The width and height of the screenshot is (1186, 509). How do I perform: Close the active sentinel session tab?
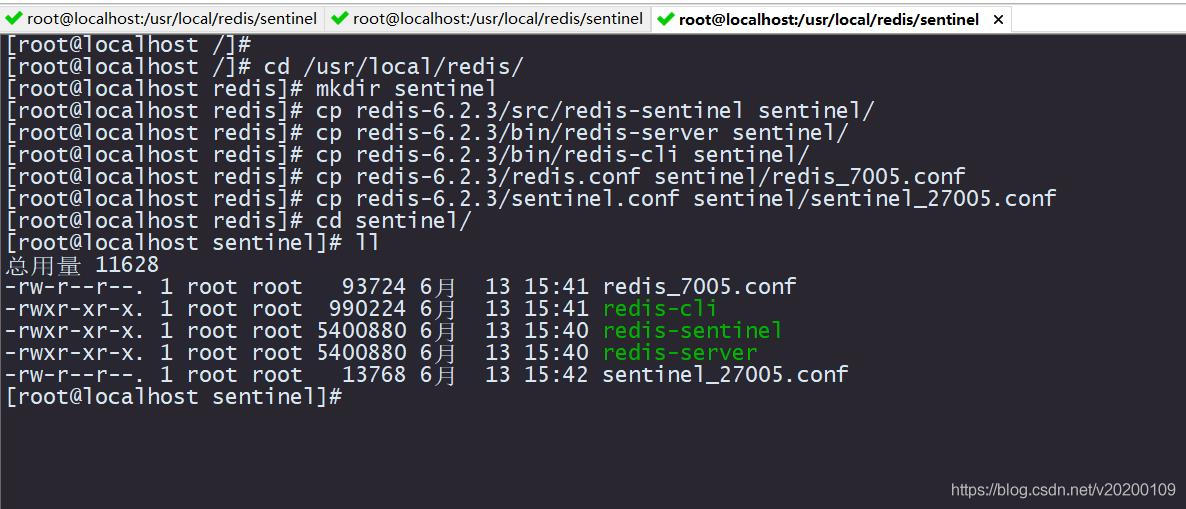pyautogui.click(x=998, y=20)
